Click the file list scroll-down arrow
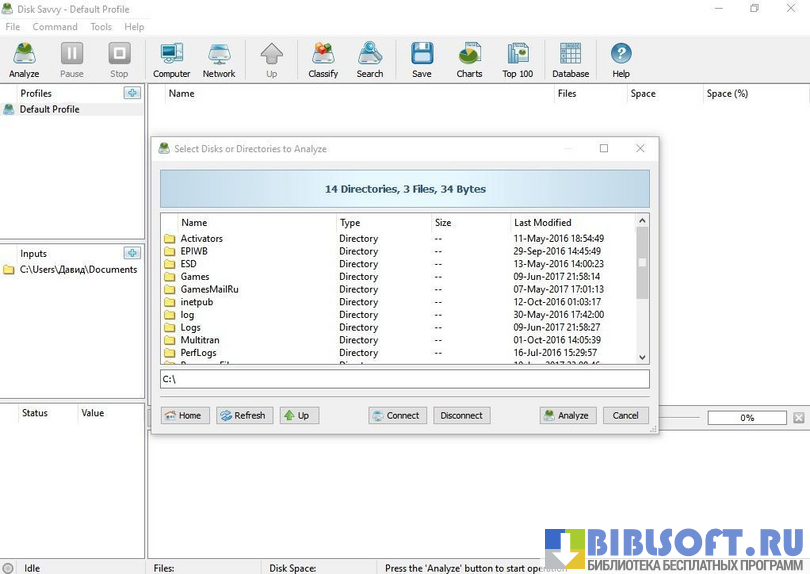Viewport: 810px width, 574px height. (x=642, y=357)
